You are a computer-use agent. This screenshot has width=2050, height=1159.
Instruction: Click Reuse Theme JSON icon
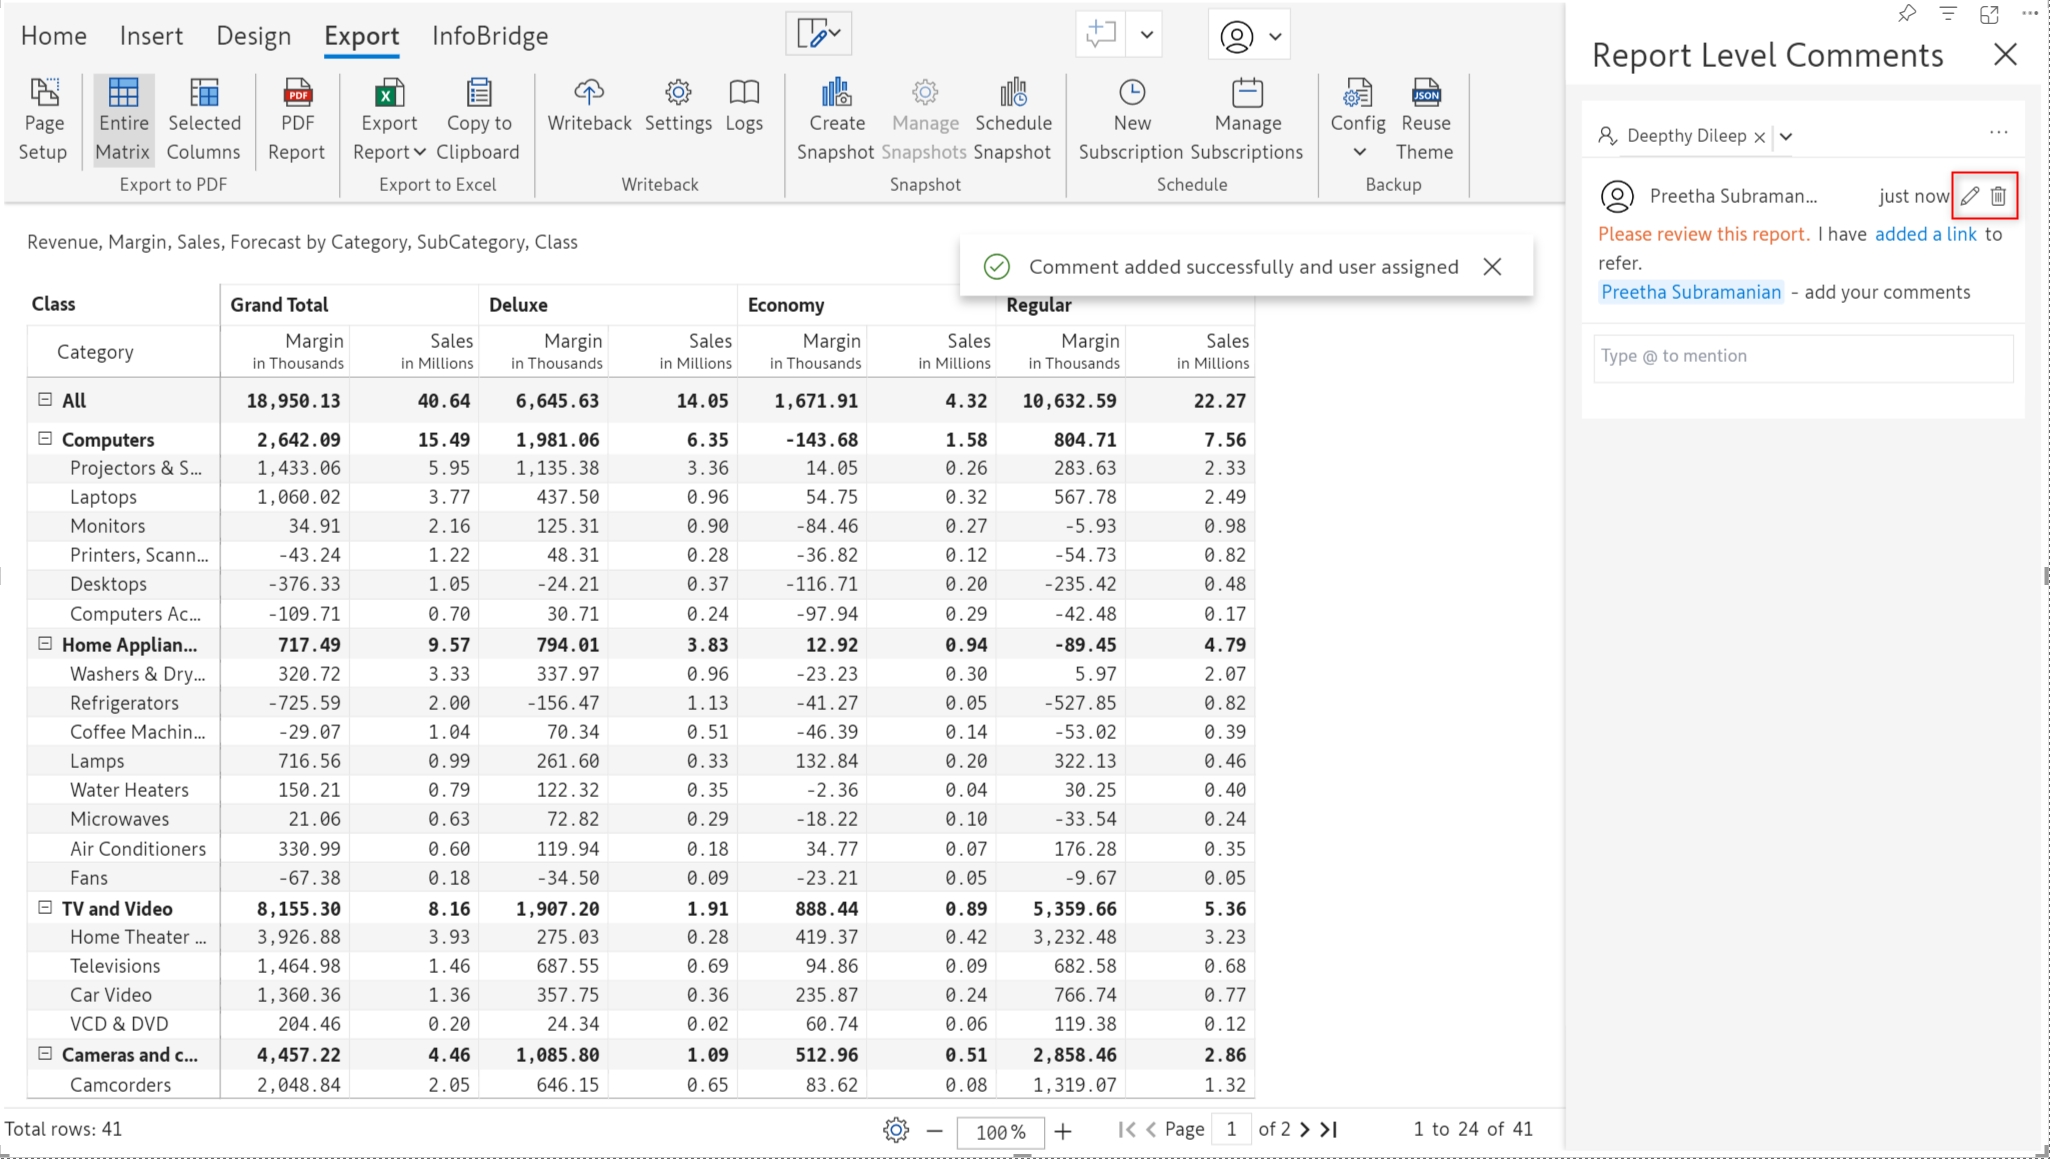click(x=1425, y=94)
